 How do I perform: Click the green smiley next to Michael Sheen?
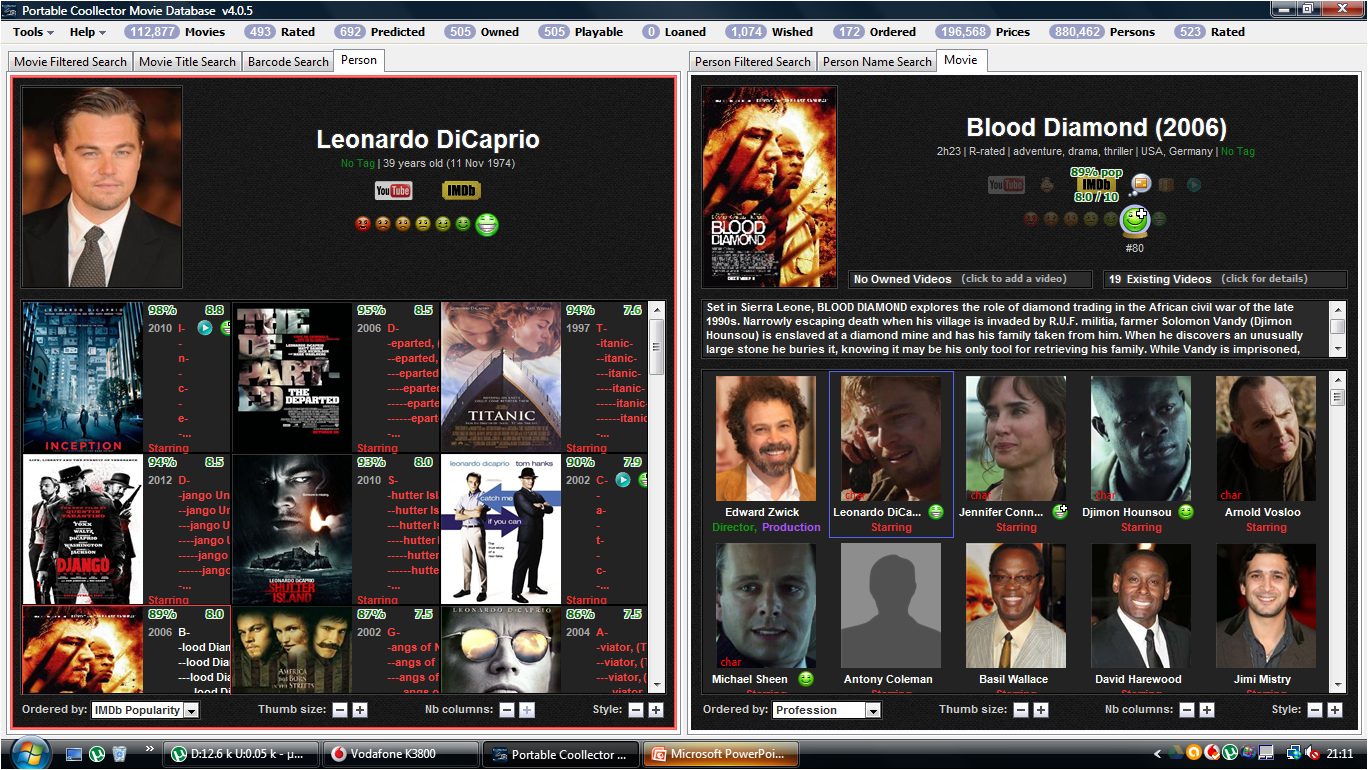(805, 679)
